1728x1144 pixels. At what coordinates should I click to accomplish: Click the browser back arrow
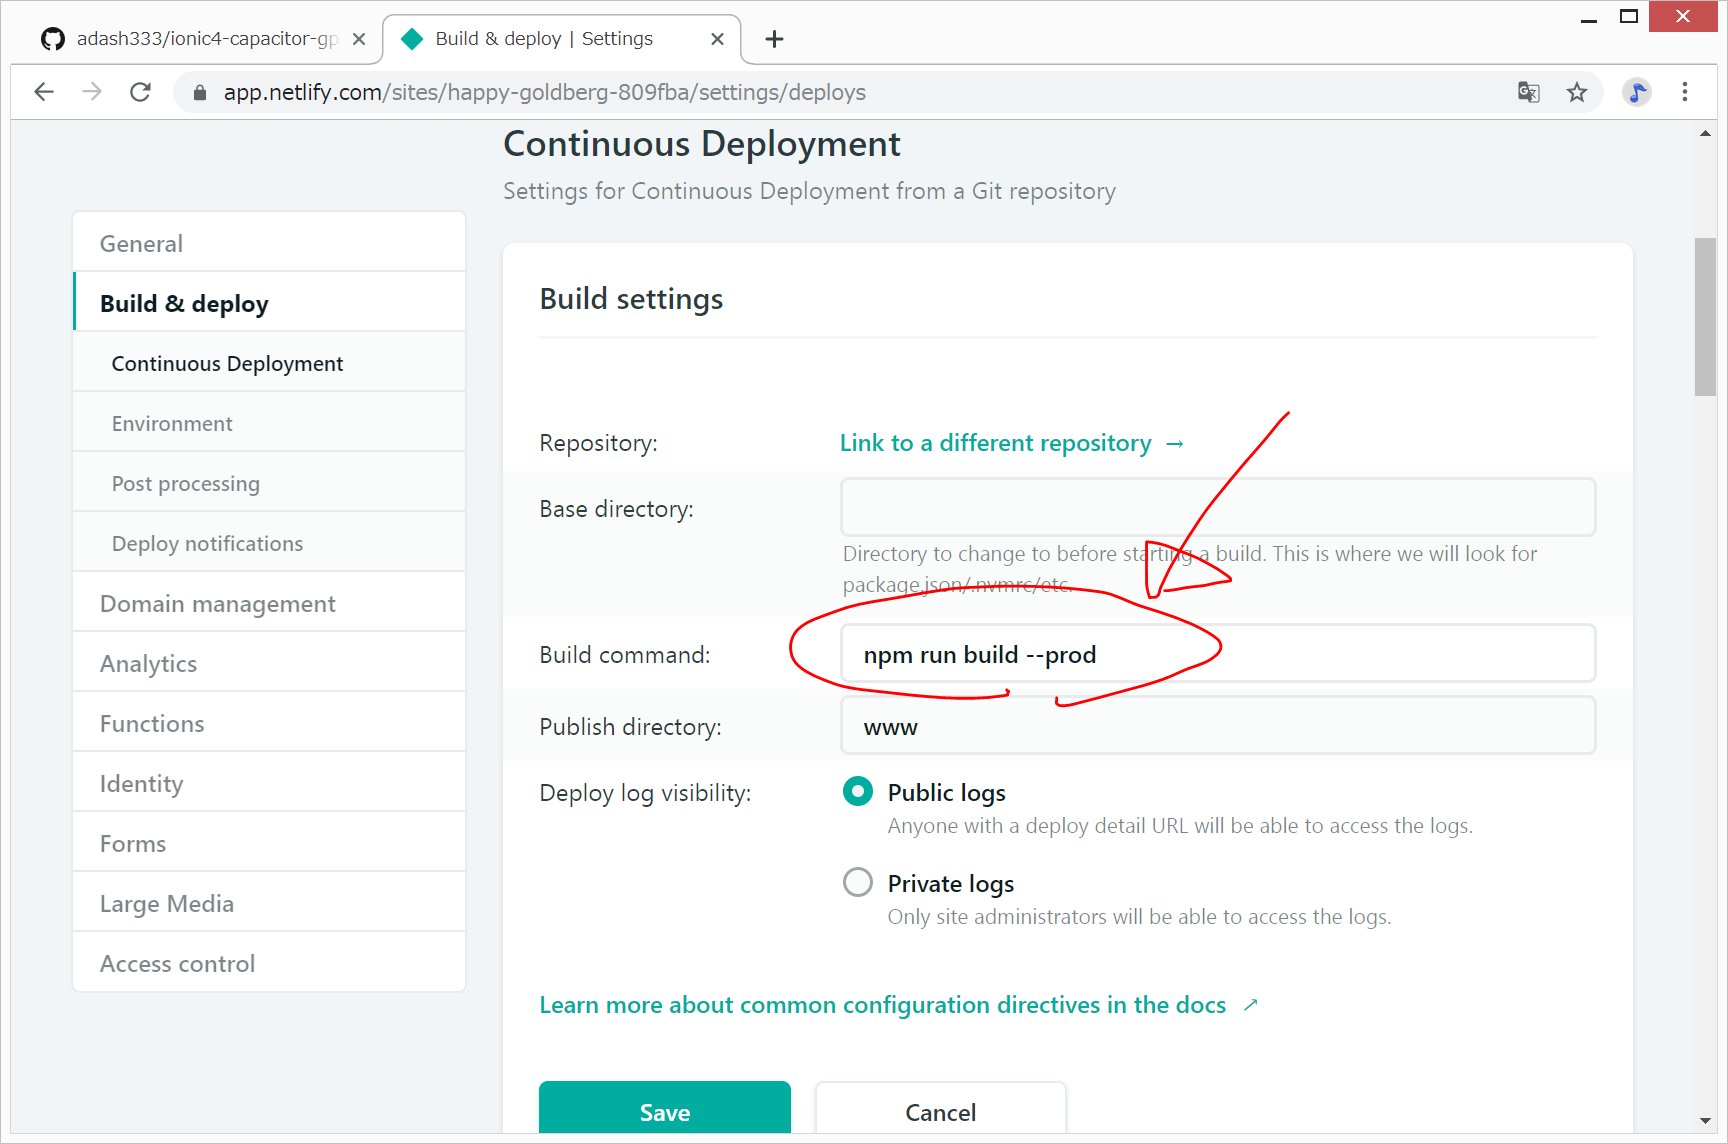pyautogui.click(x=44, y=92)
